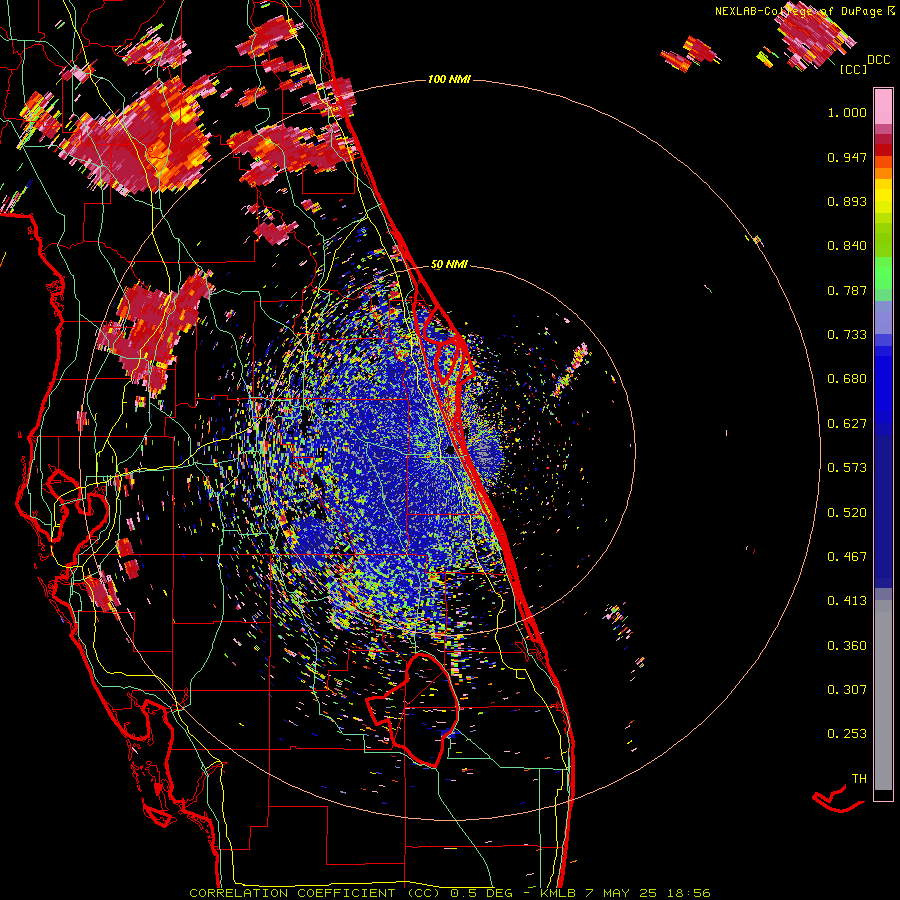900x900 pixels.
Task: Click the gray lower segment of color bar
Action: 883,695
